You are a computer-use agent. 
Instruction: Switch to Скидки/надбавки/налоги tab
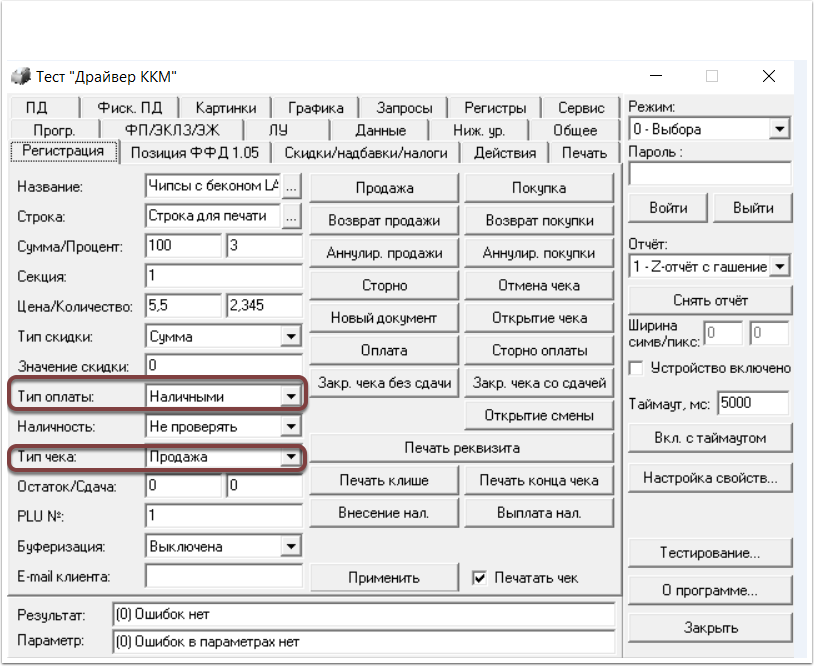tap(365, 153)
